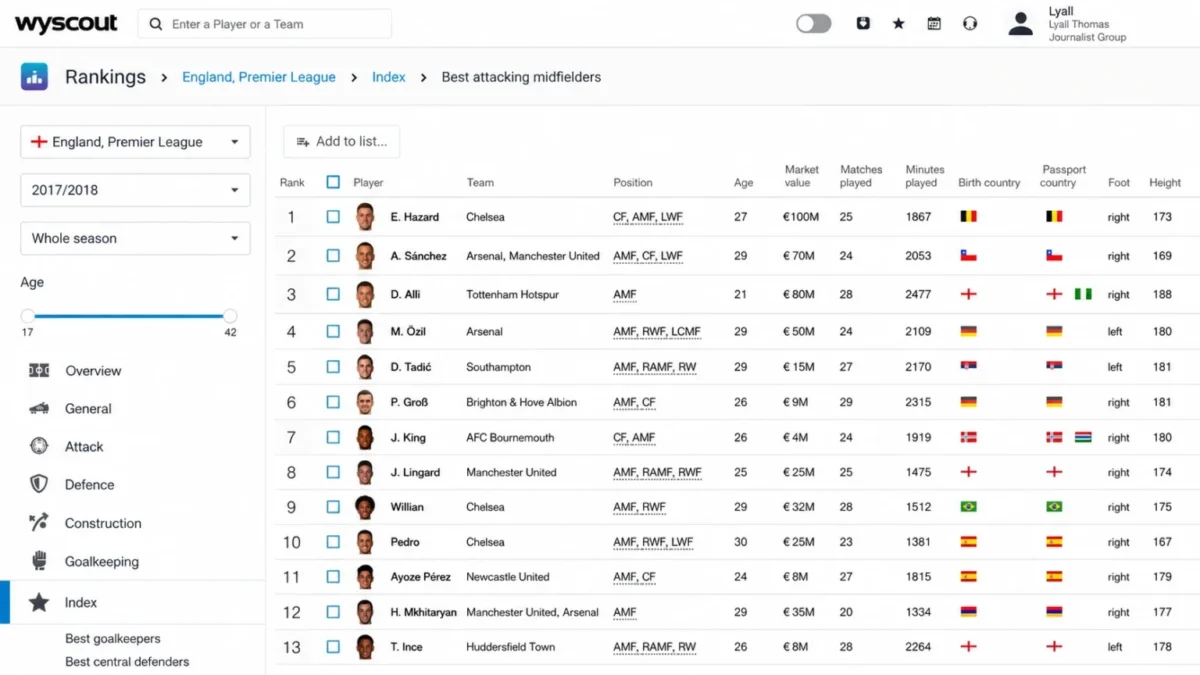
Task: Open the 2017/2018 season dropdown
Action: (x=135, y=190)
